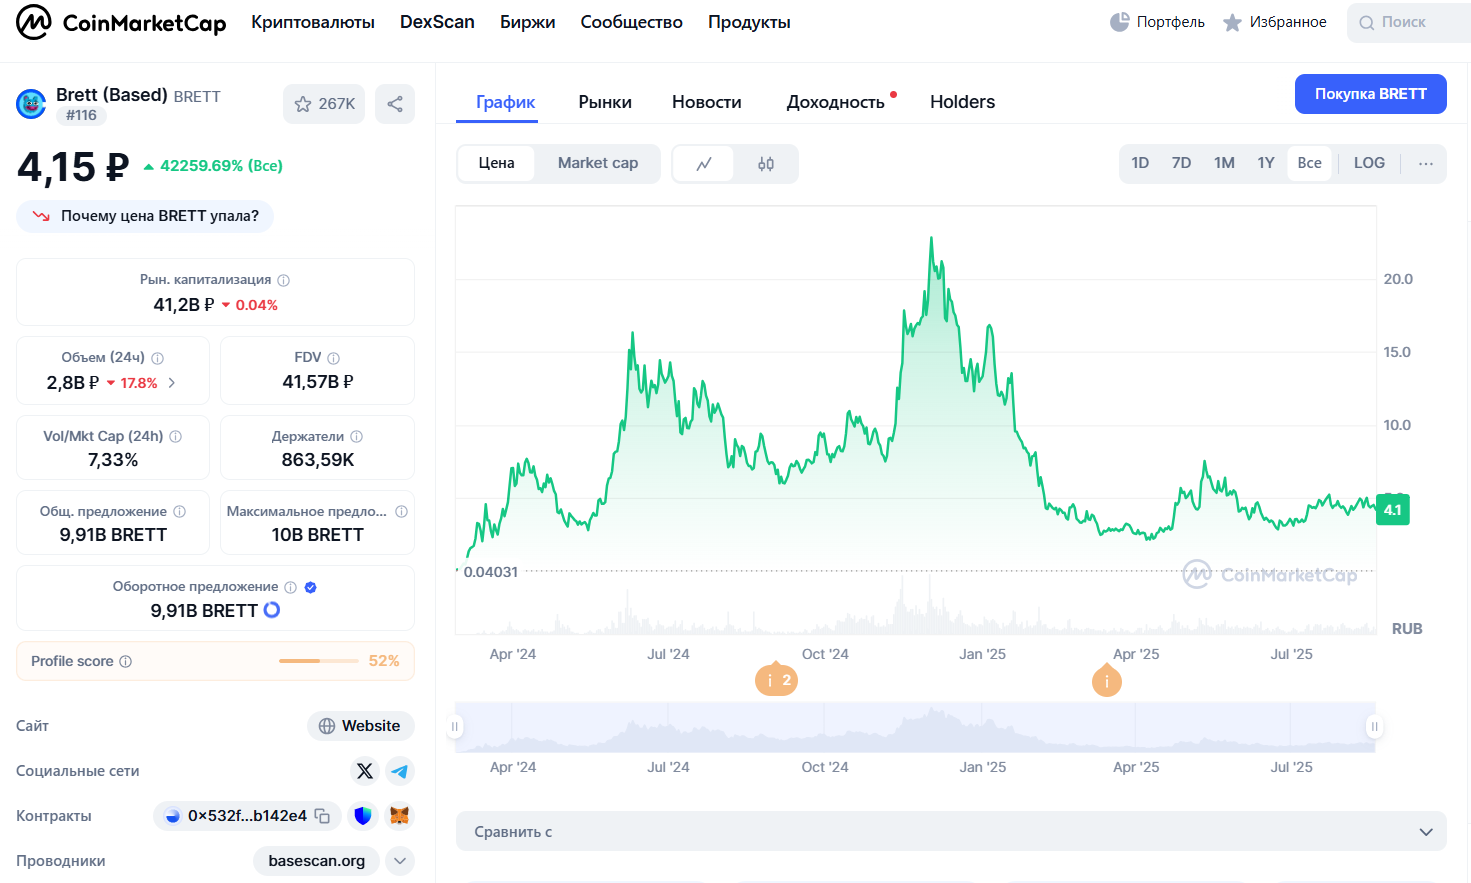The image size is (1471, 883).
Task: Open the basescan.org explorer link
Action: point(317,861)
